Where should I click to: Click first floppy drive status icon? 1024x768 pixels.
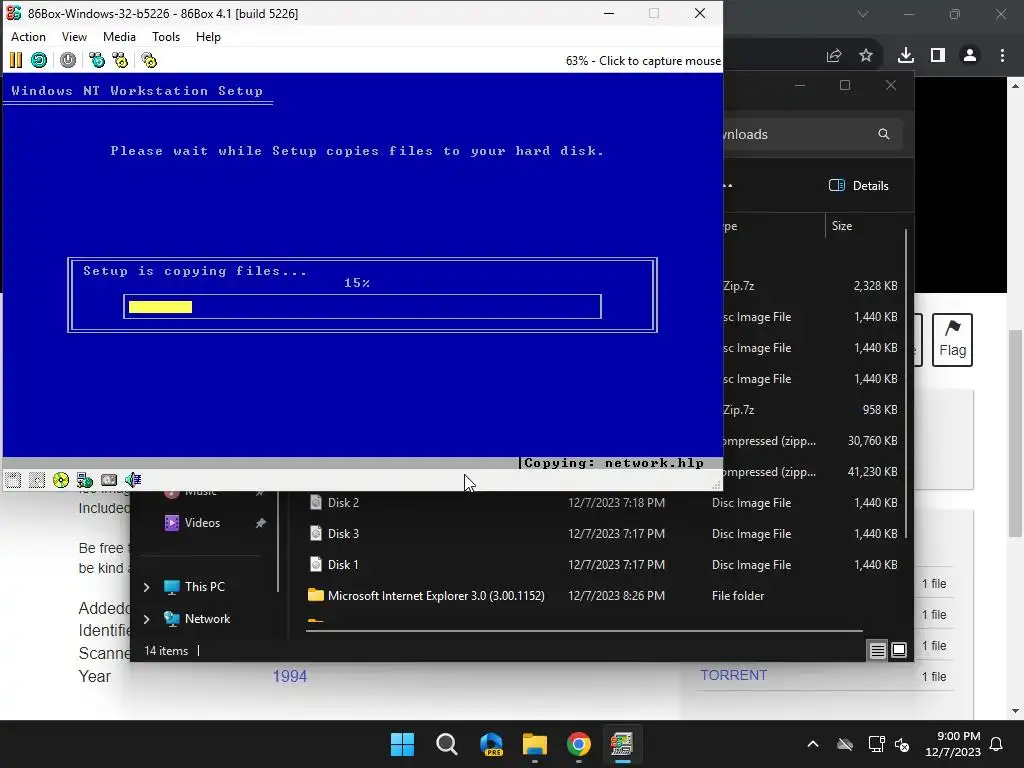coord(13,481)
